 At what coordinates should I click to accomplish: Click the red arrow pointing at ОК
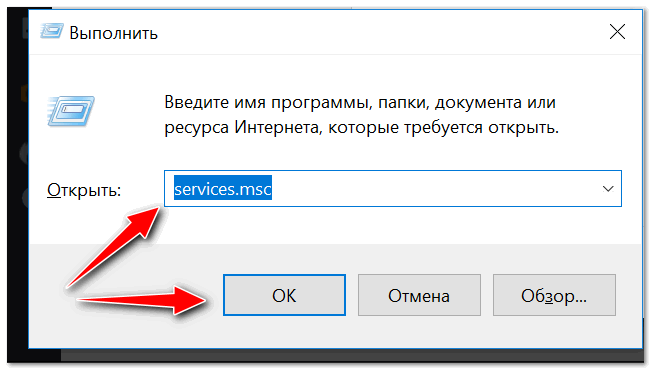141,299
